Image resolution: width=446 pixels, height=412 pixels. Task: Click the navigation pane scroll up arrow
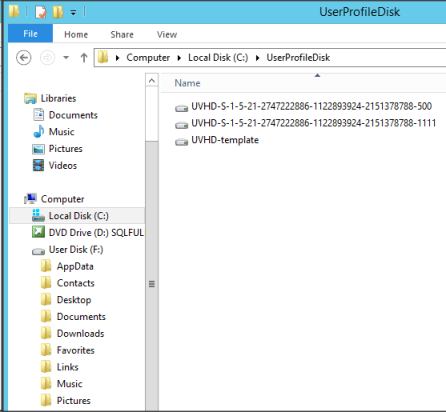pyautogui.click(x=152, y=80)
